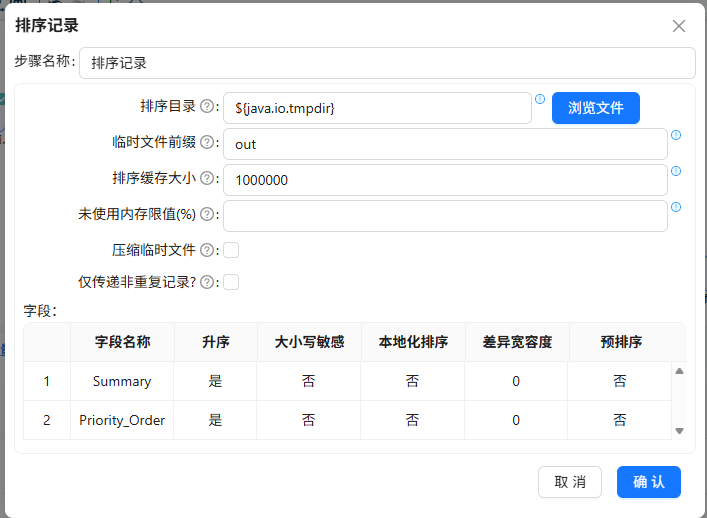Click variable icon right of 临时文件前缀 field
This screenshot has height=518, width=707.
676,135
